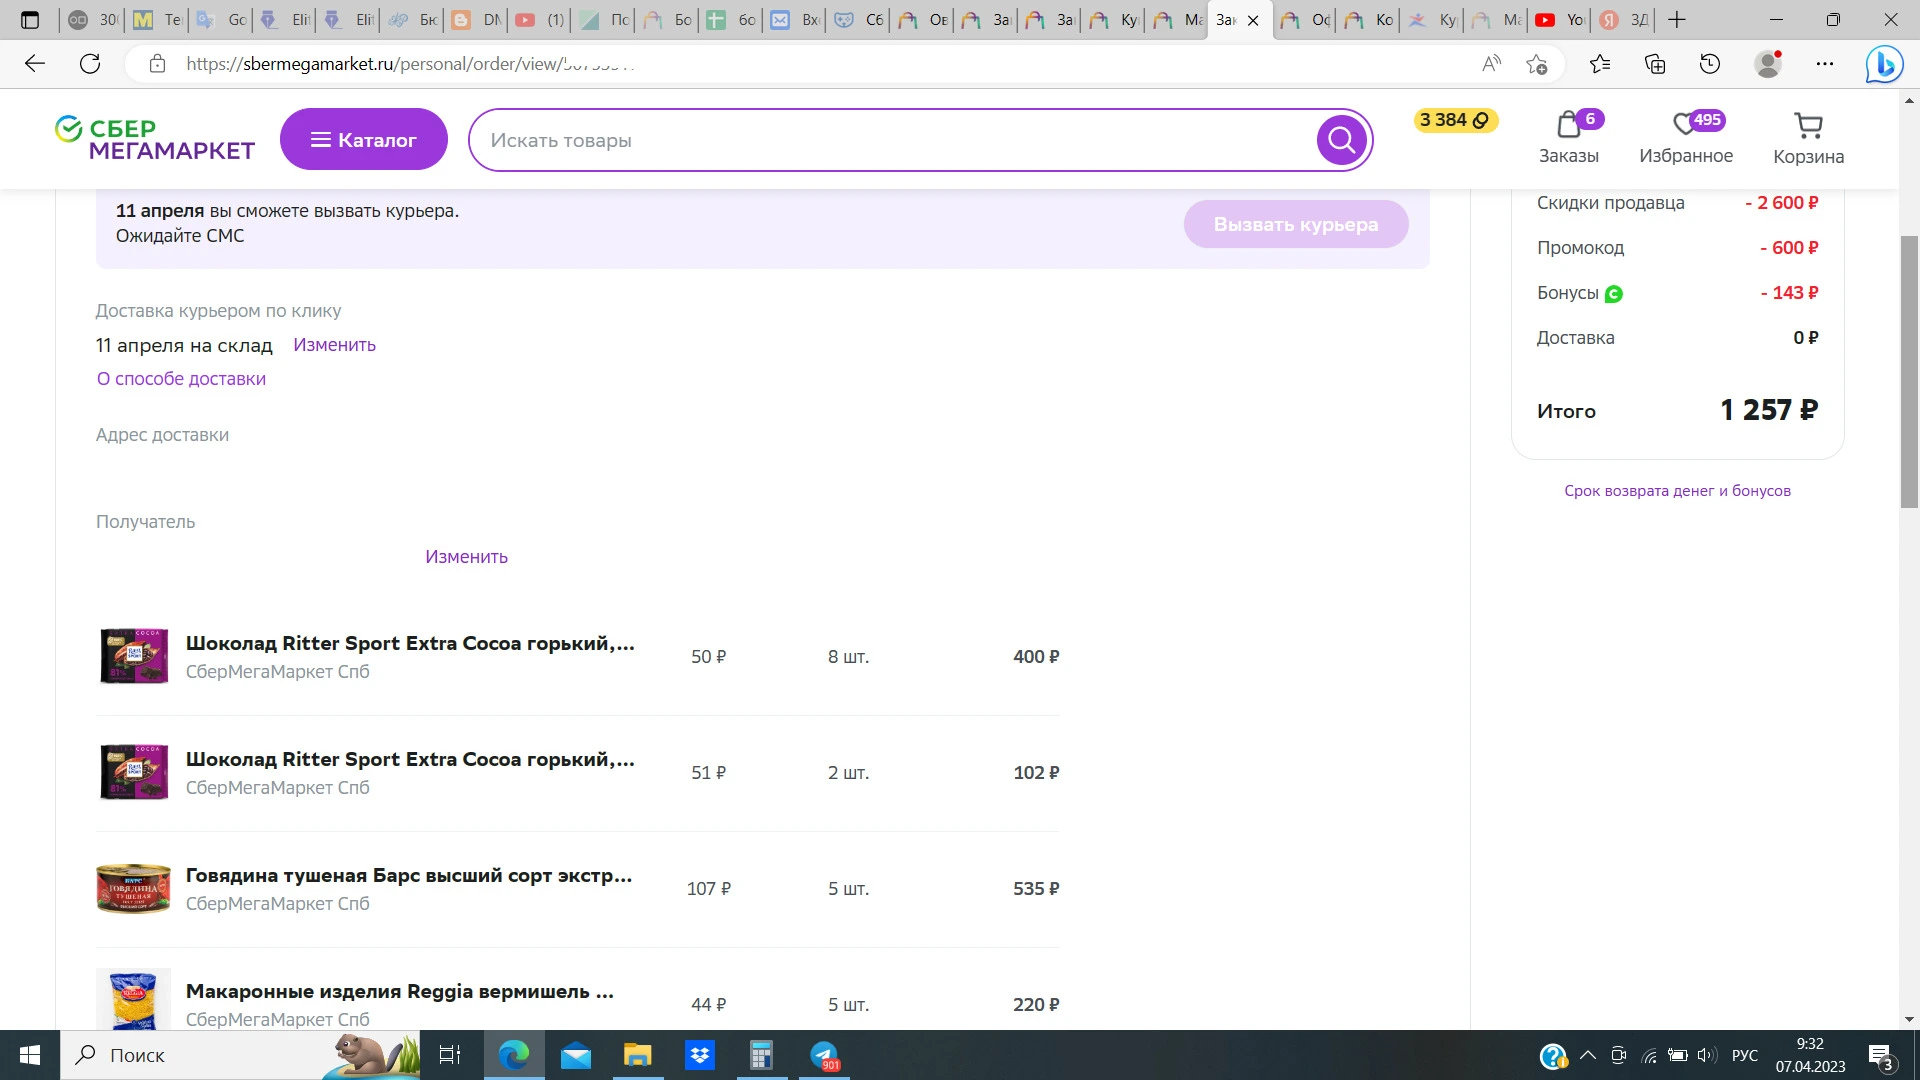Open Говядина тушеная Барс product title
The image size is (1920, 1080).
coord(409,875)
